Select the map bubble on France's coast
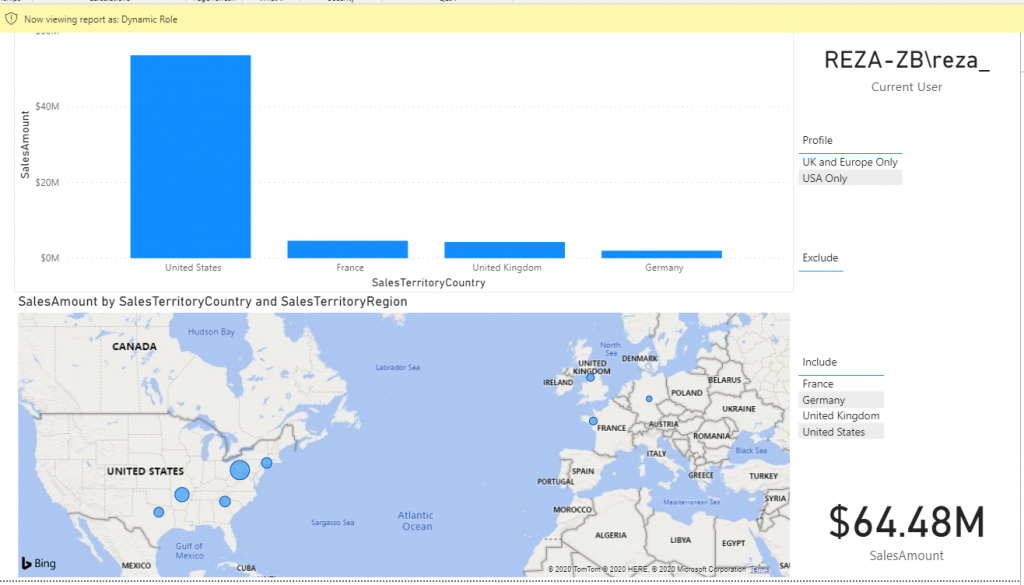This screenshot has width=1024, height=585. pyautogui.click(x=593, y=421)
